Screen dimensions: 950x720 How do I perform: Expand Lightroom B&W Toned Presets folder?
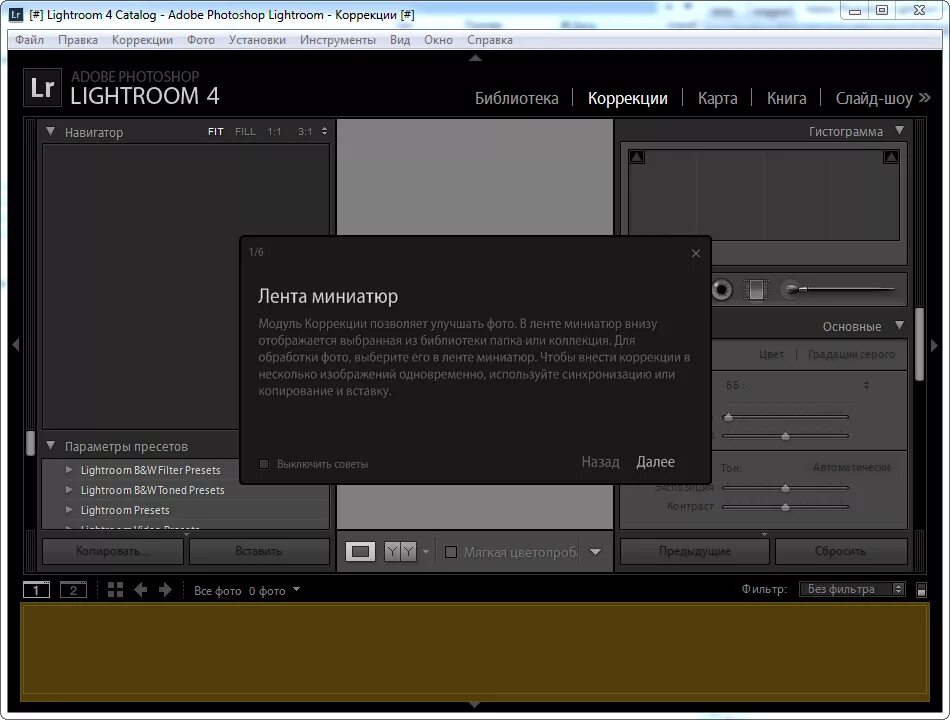pos(69,490)
